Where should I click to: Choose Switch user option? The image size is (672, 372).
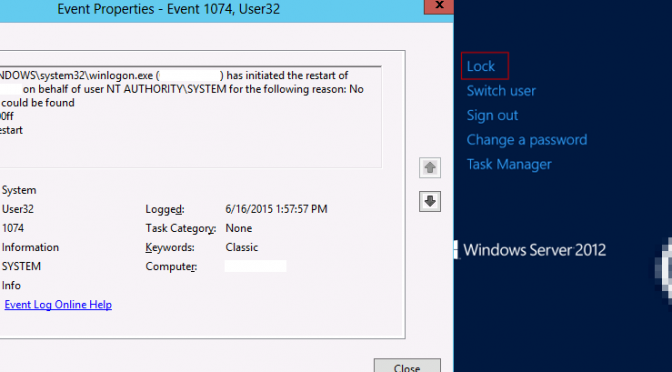(501, 91)
